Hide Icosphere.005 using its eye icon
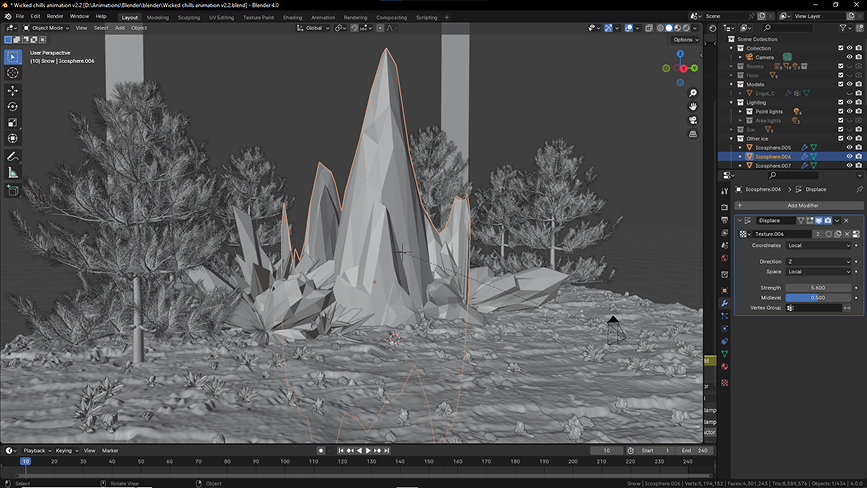 tap(849, 148)
